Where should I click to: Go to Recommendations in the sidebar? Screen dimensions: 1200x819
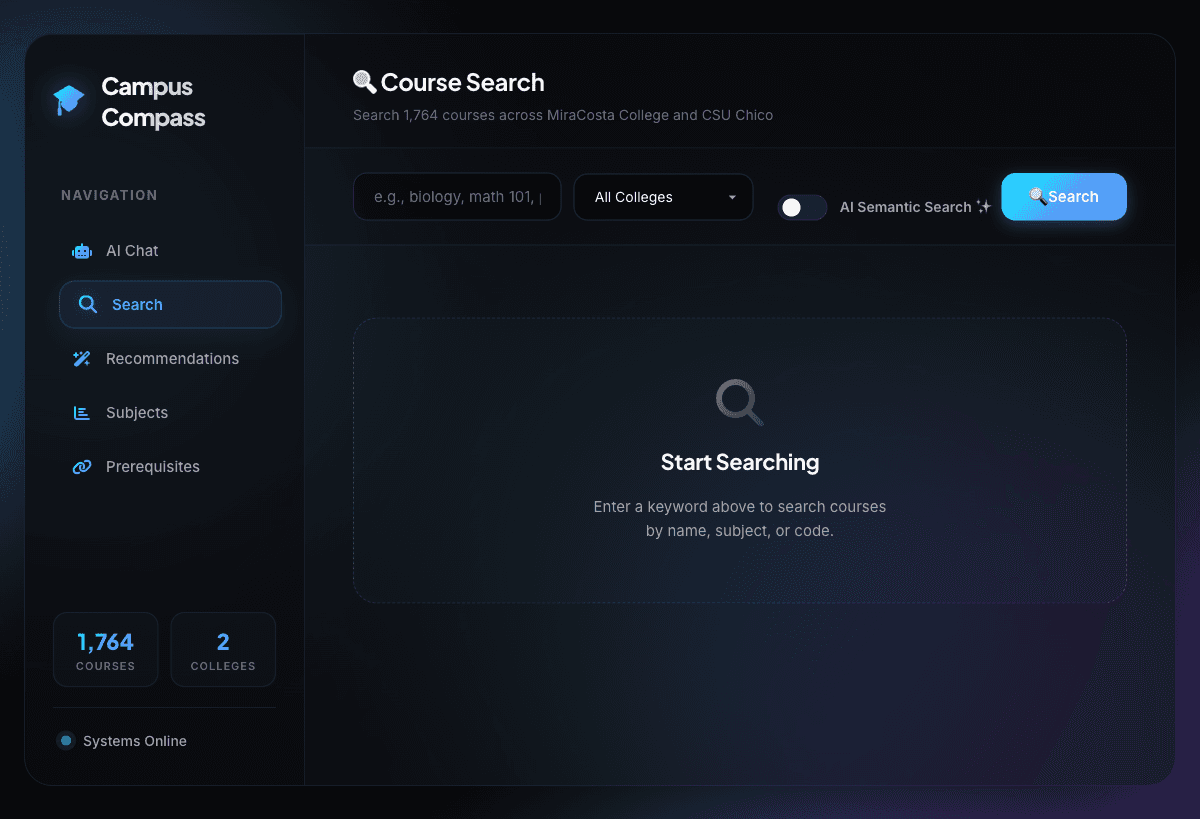click(x=170, y=359)
